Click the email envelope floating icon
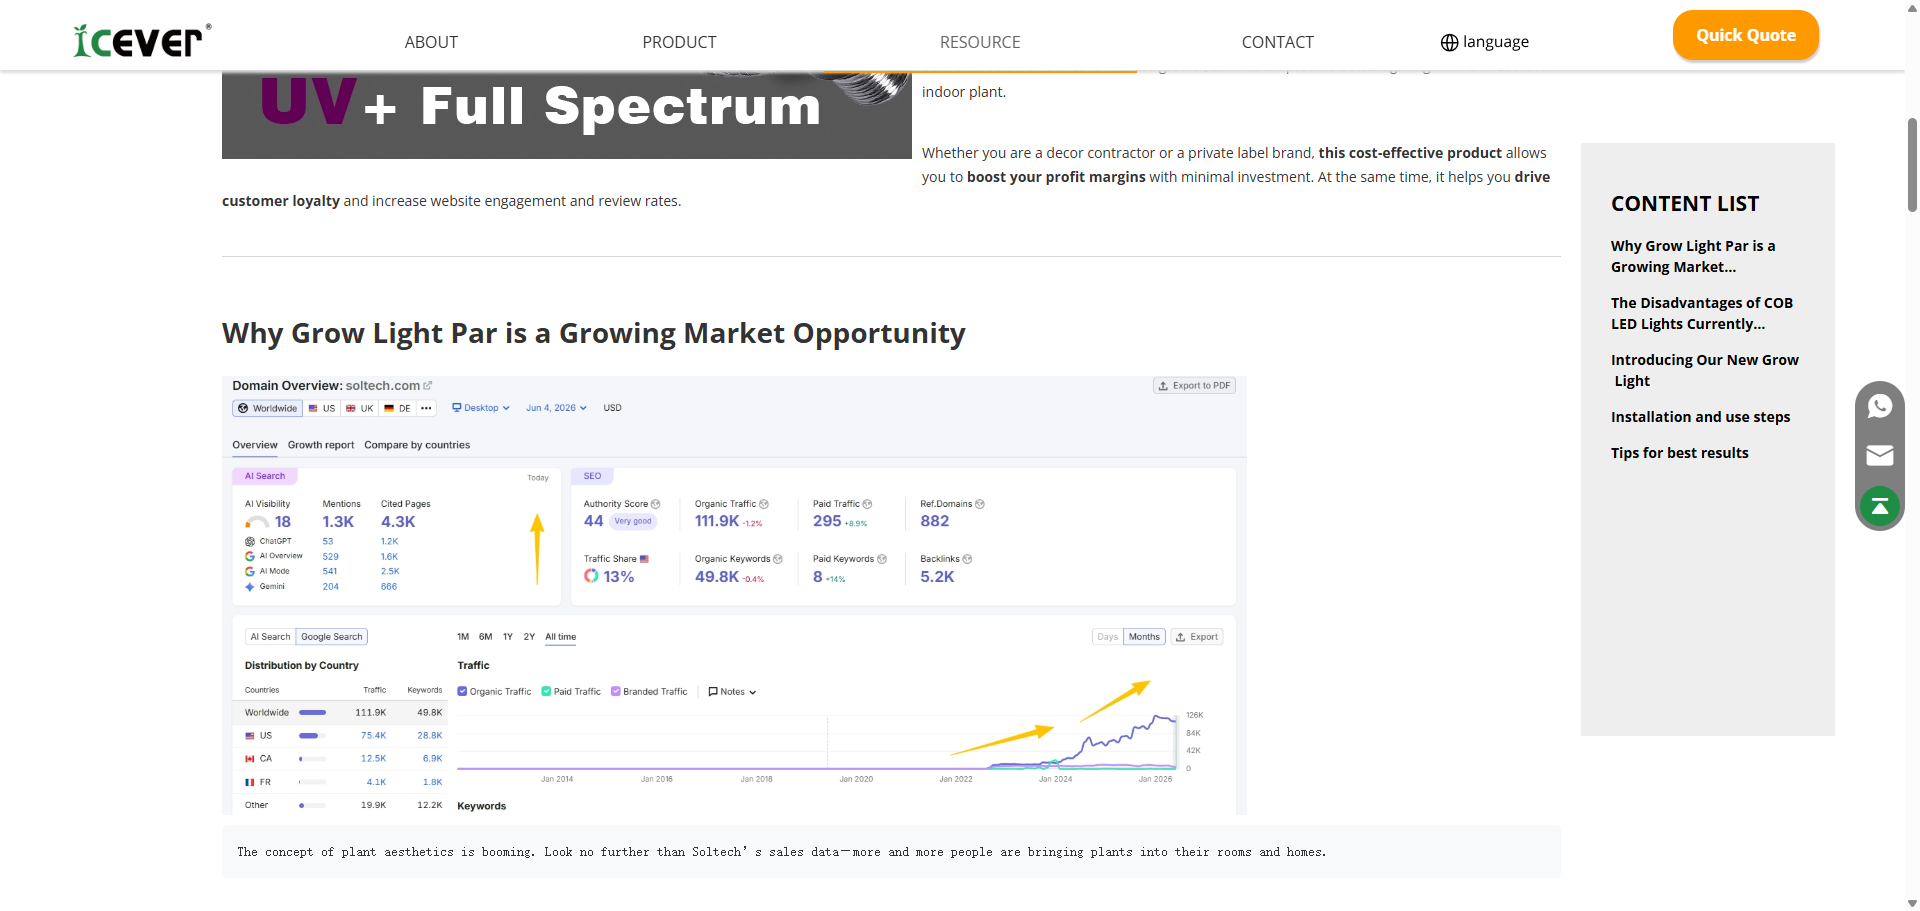The image size is (1920, 911). 1880,456
